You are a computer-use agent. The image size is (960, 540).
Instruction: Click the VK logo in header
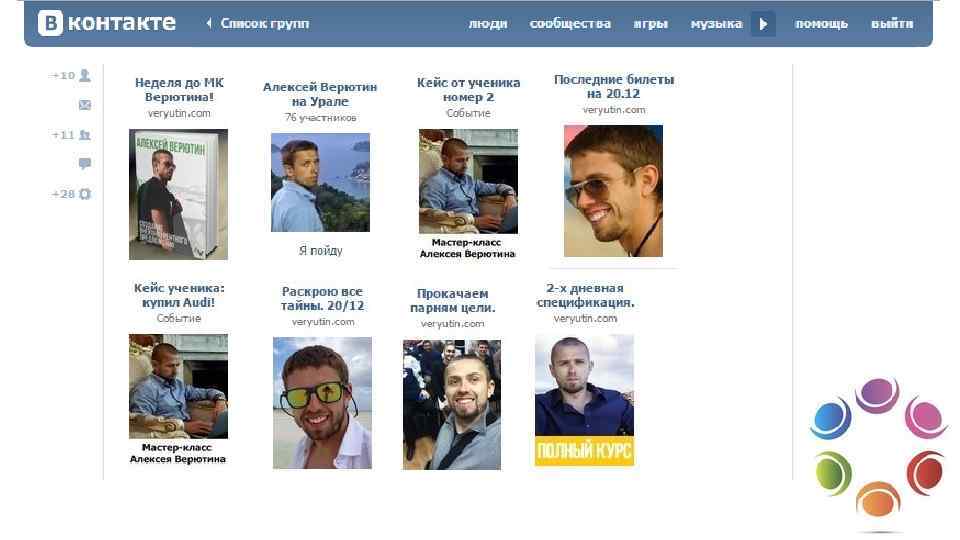[107, 23]
